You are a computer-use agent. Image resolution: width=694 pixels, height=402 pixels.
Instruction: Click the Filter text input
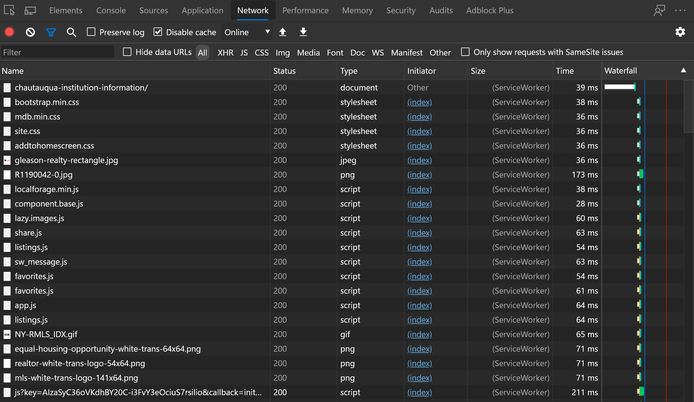click(x=58, y=52)
